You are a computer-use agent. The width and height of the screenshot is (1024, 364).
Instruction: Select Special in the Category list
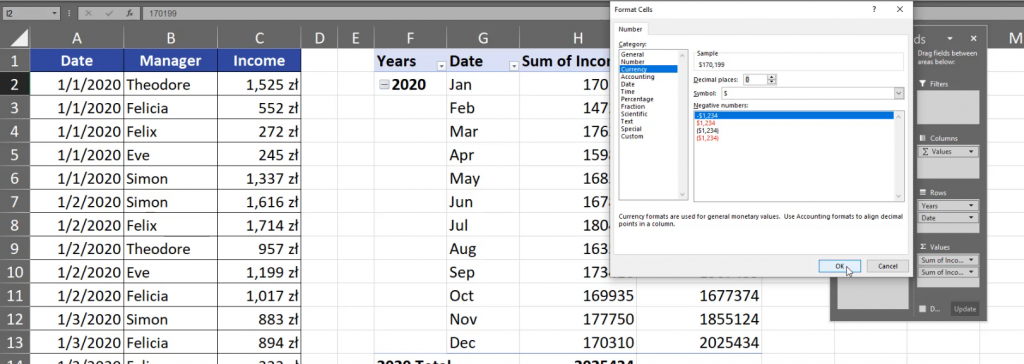[631, 129]
